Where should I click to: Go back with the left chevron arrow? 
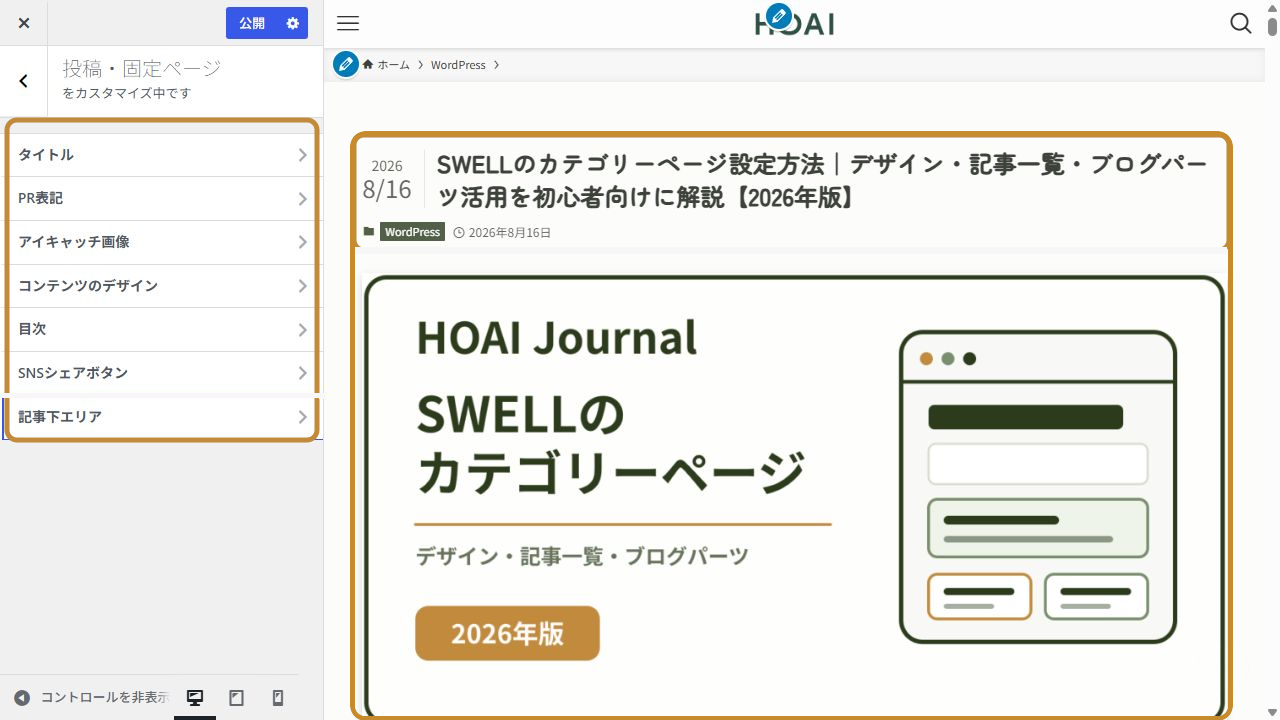pyautogui.click(x=24, y=81)
